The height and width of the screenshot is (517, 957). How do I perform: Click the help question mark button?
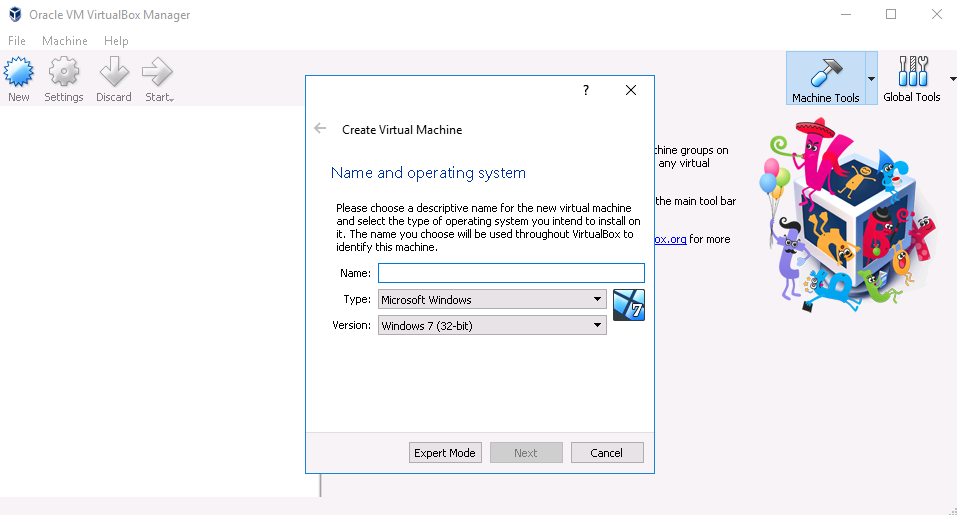pos(586,90)
